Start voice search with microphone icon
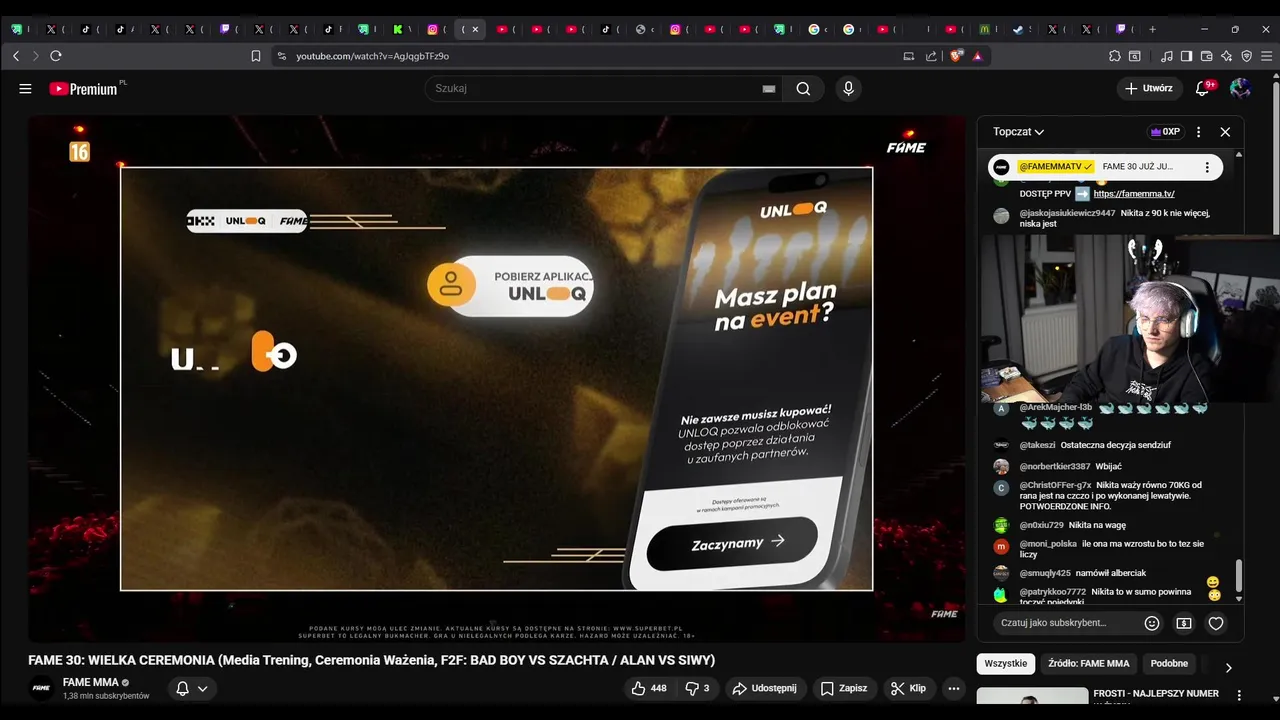Screen dimensions: 1280x720 848,88
